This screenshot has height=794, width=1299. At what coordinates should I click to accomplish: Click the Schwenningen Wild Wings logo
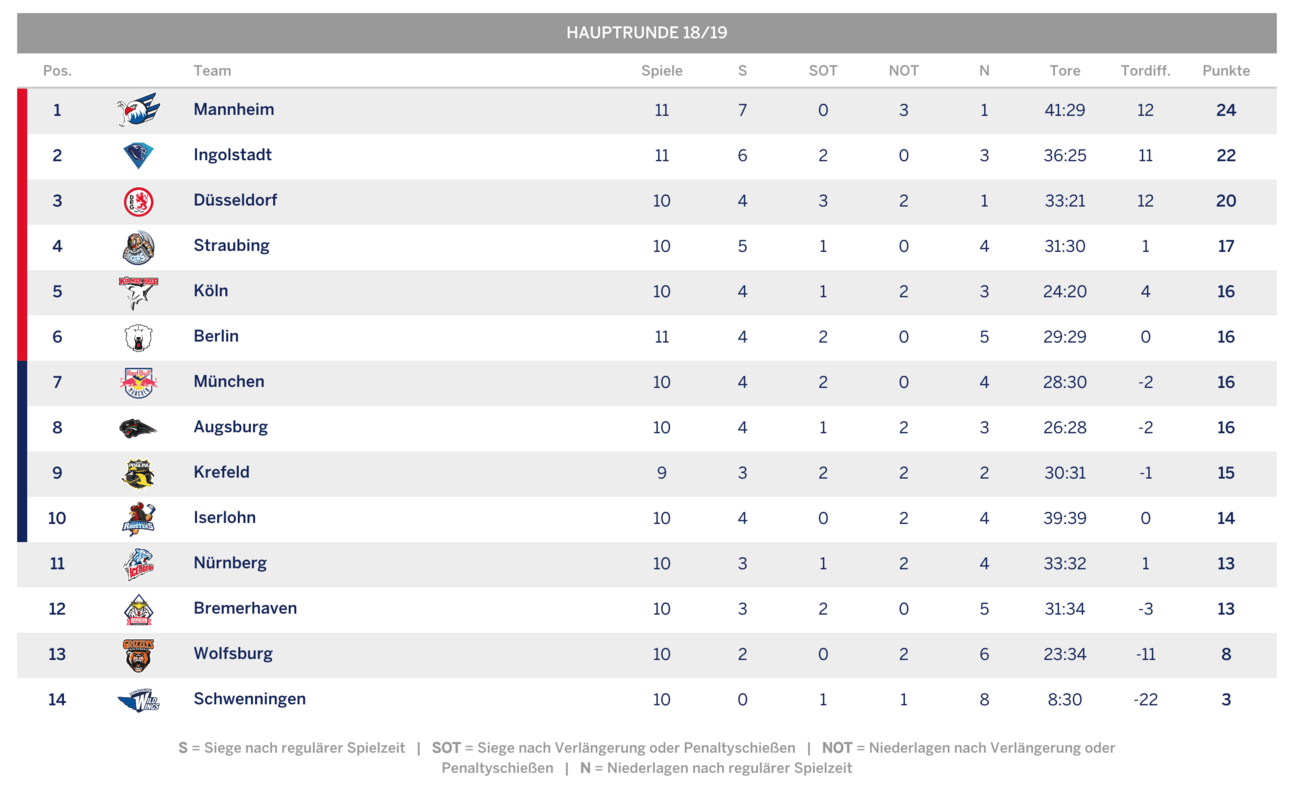click(138, 700)
